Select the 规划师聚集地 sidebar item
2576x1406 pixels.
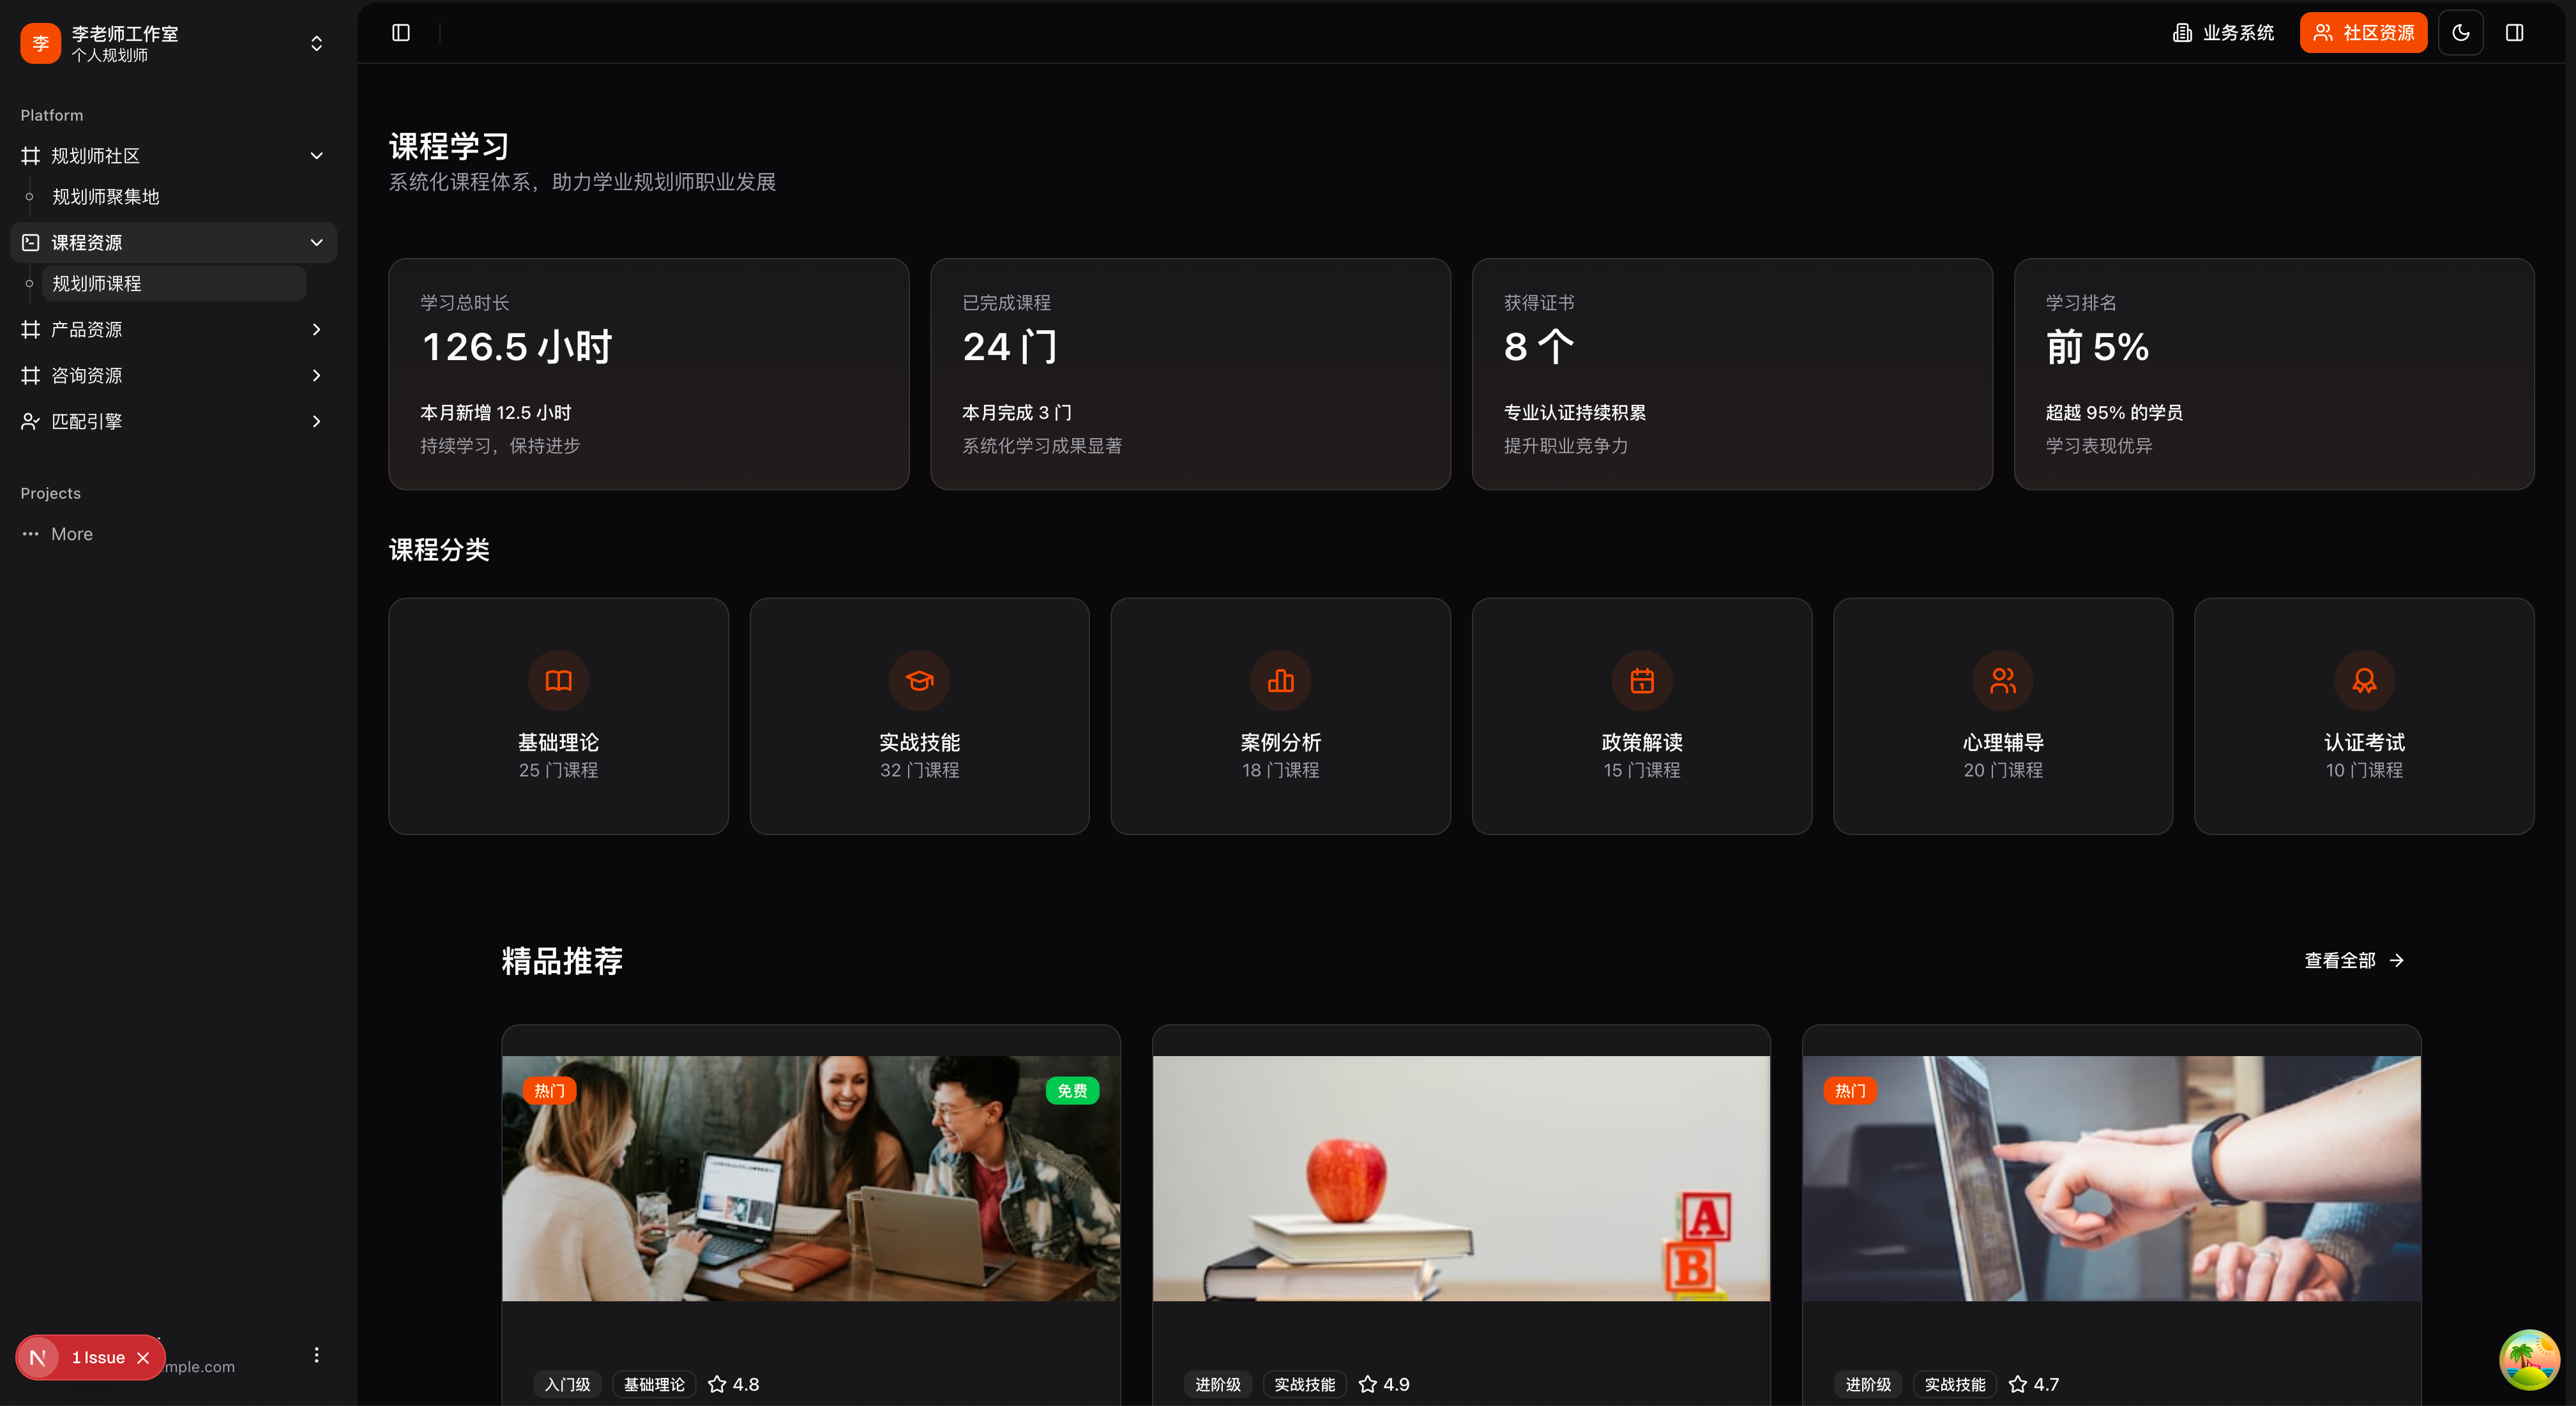pyautogui.click(x=106, y=197)
